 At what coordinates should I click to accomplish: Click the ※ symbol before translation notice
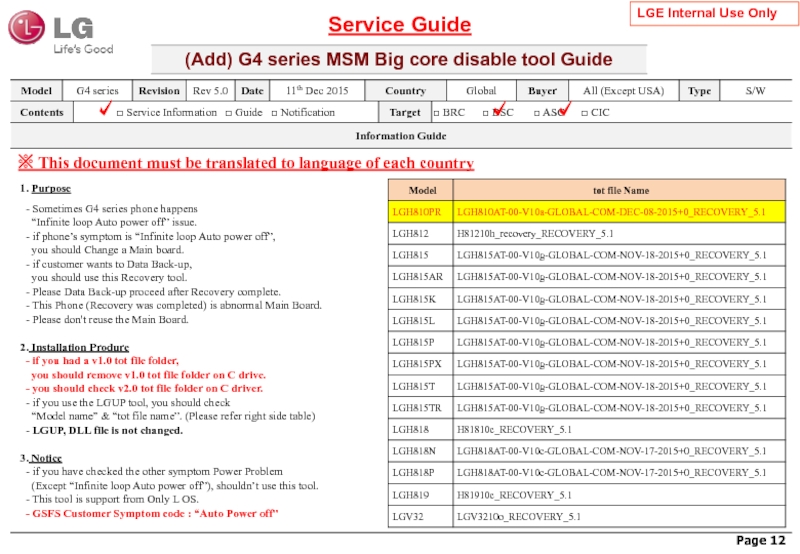(x=26, y=163)
